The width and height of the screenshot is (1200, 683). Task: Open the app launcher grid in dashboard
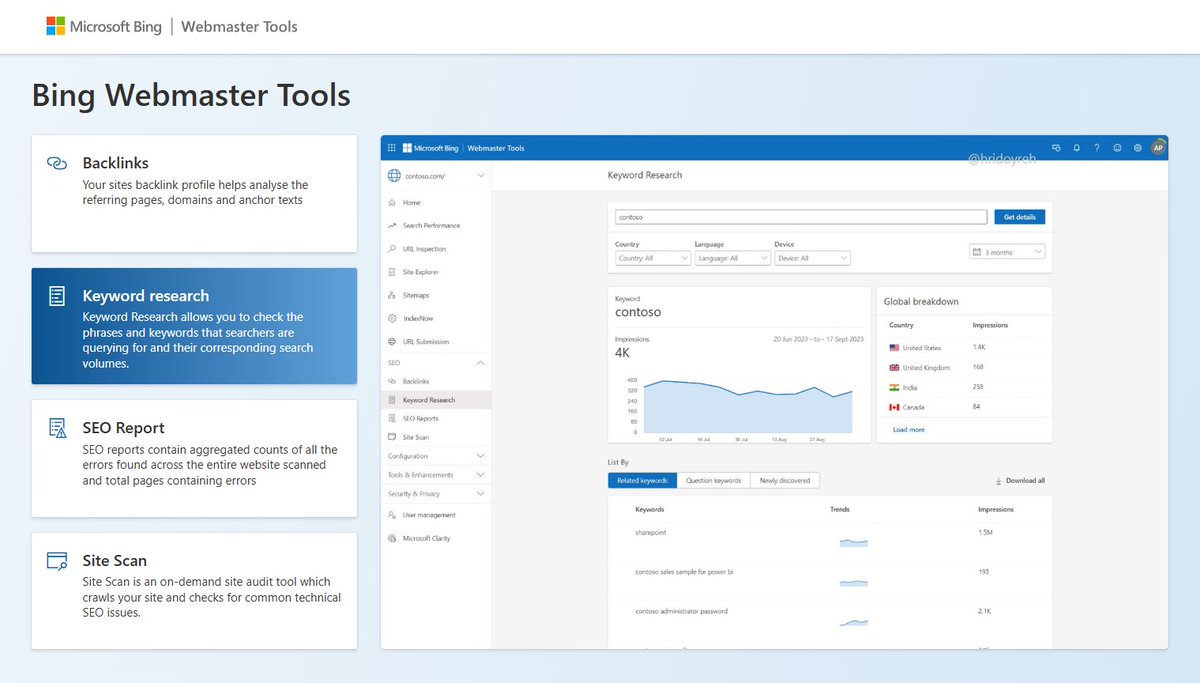[392, 148]
